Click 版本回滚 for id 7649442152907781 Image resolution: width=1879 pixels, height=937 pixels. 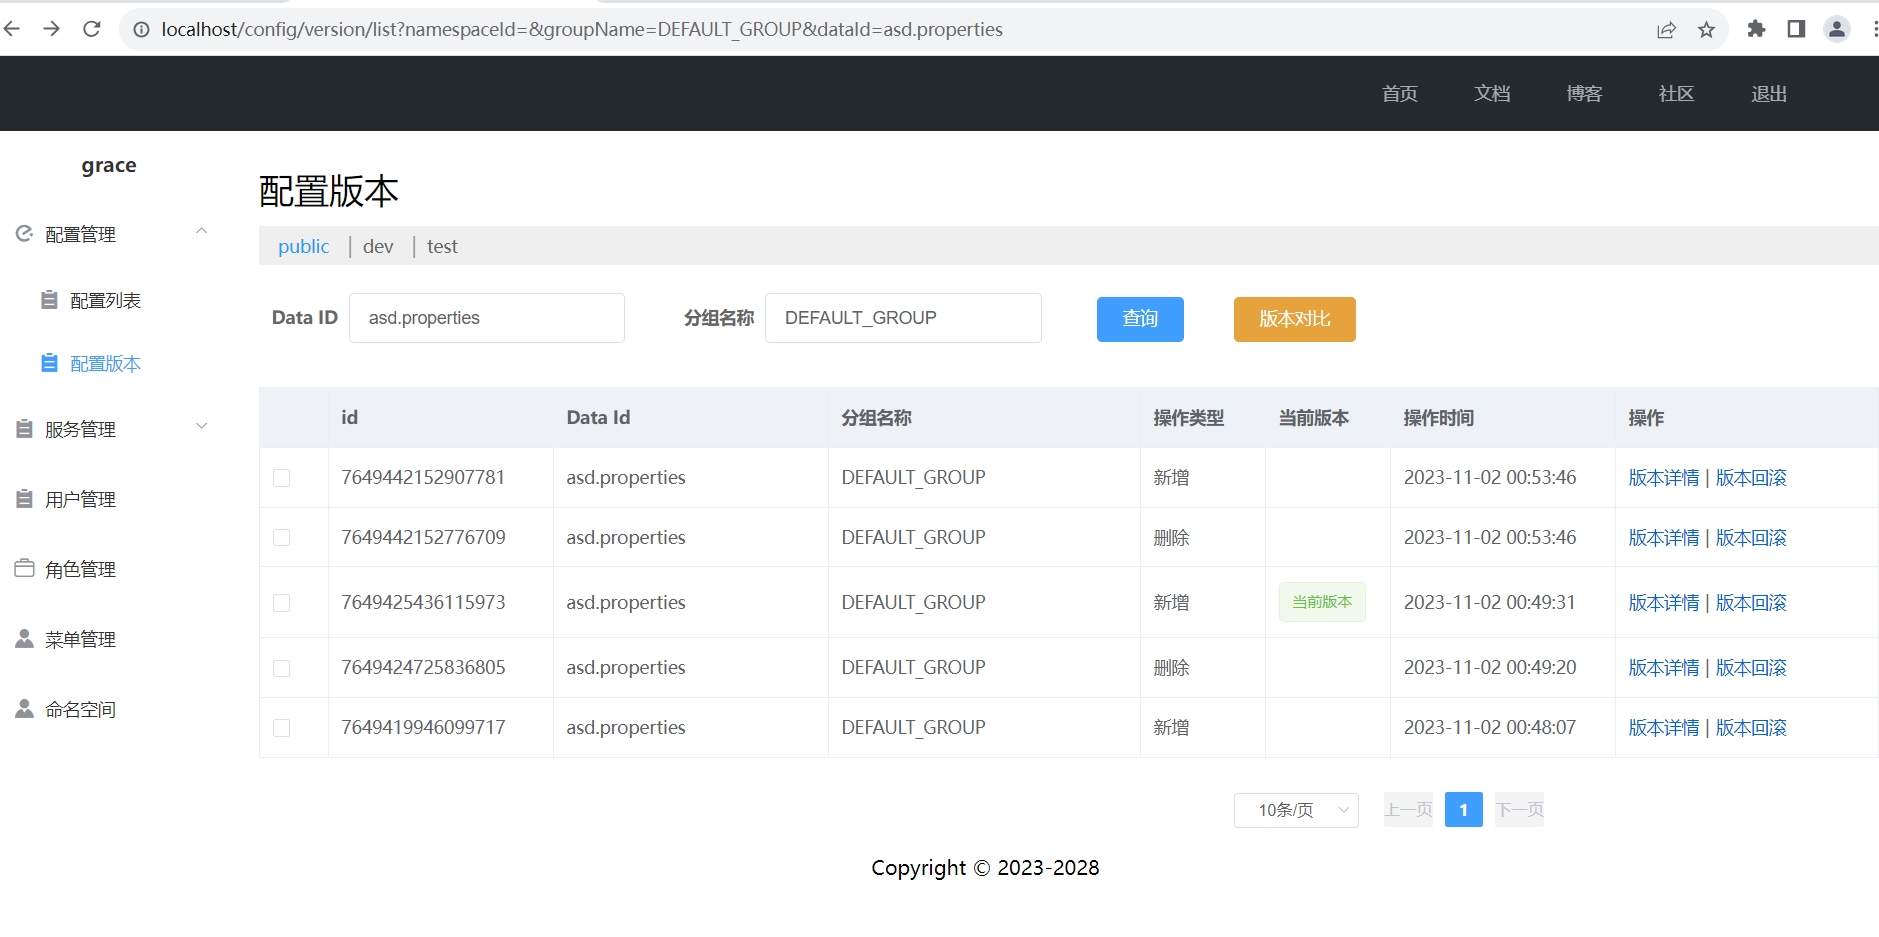[x=1751, y=478]
